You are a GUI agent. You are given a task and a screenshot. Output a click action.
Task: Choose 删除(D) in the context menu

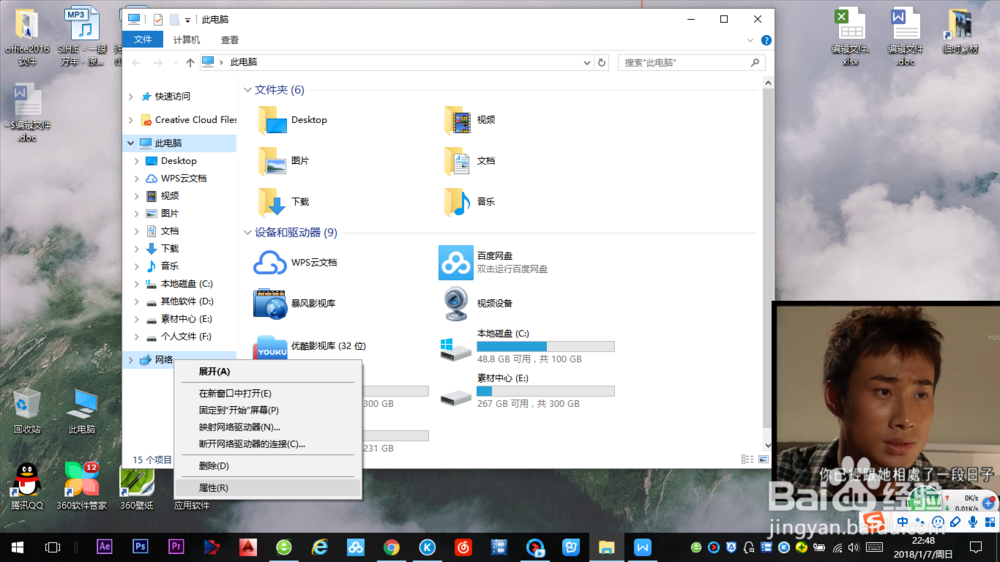268,466
